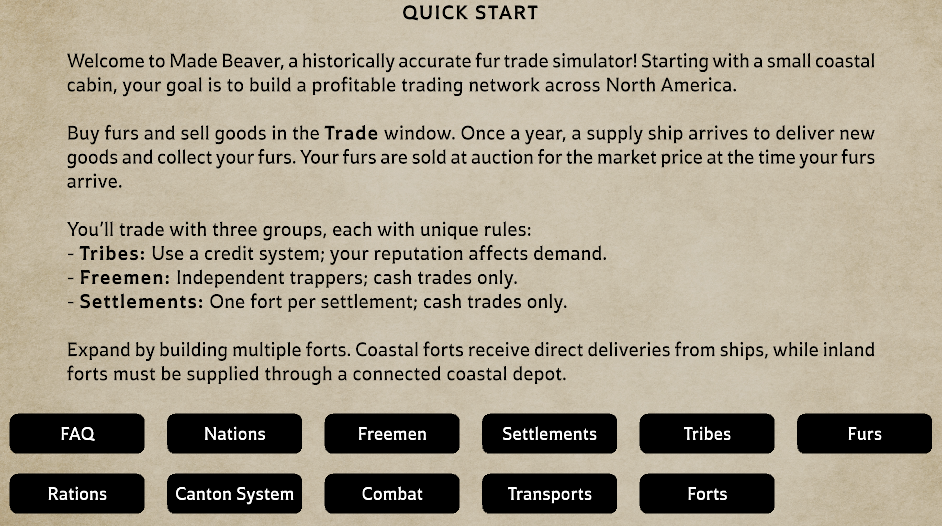
Task: Show the Rations help page
Action: (x=77, y=494)
